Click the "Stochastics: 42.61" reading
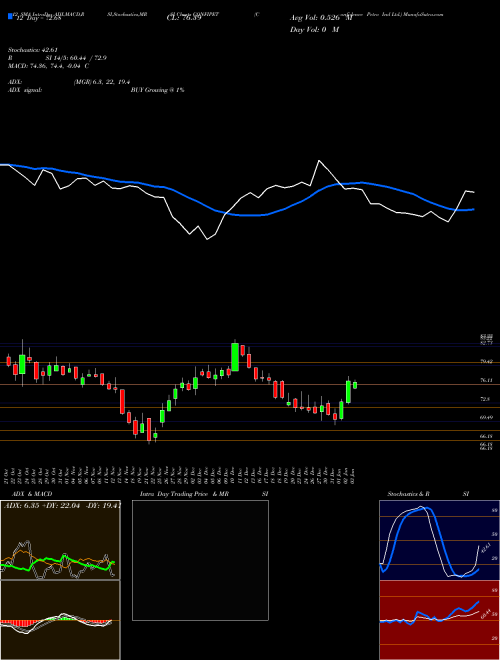500x660 pixels. pos(31,50)
